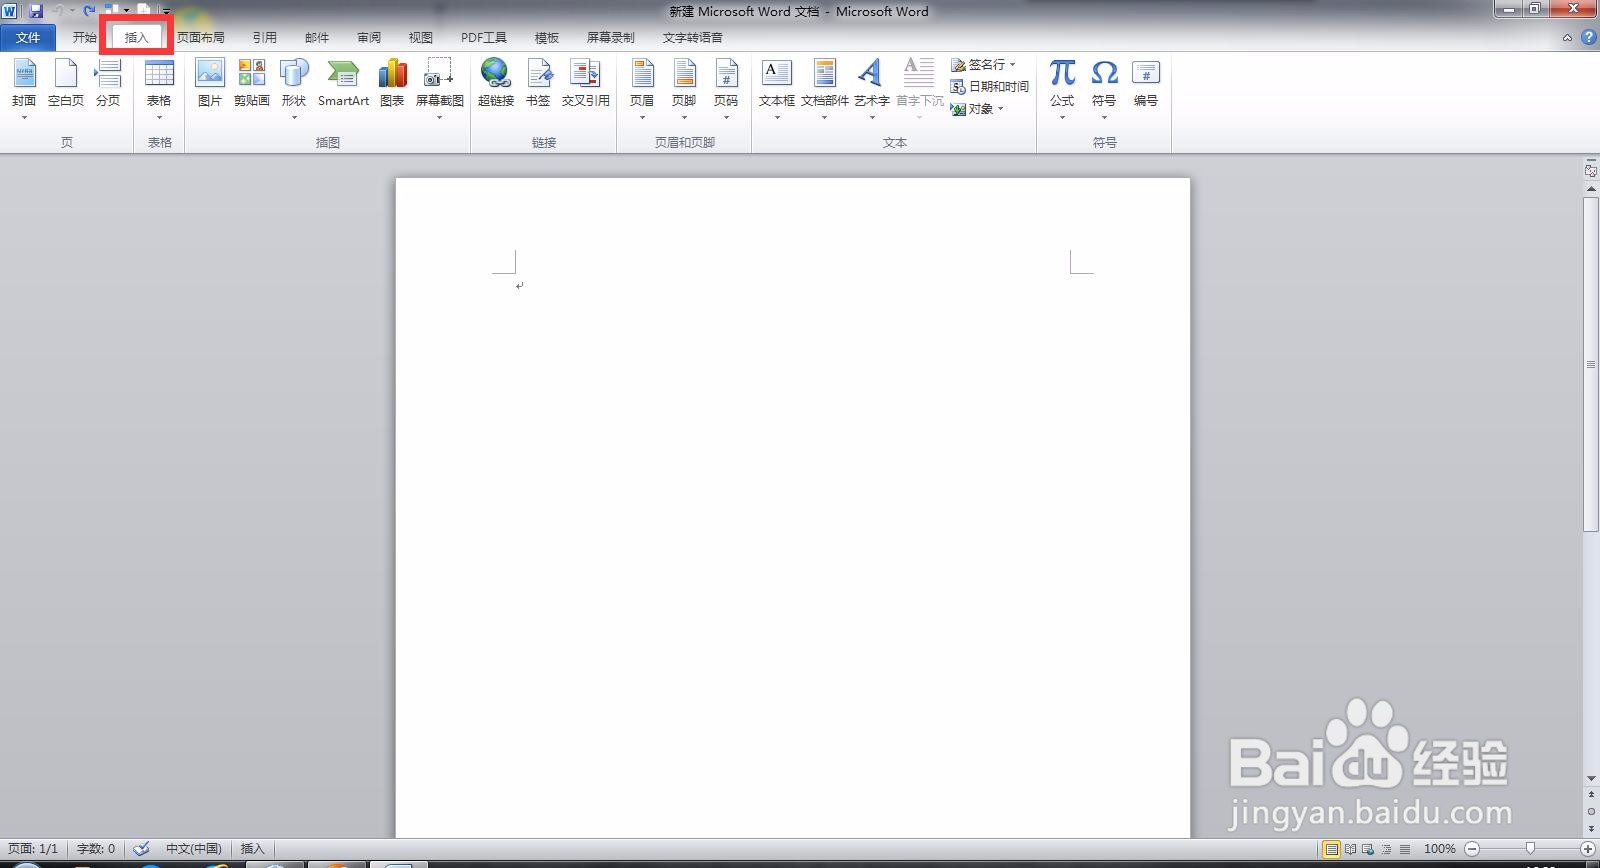Switch to Page Layout (页面布局) tab

pyautogui.click(x=201, y=37)
